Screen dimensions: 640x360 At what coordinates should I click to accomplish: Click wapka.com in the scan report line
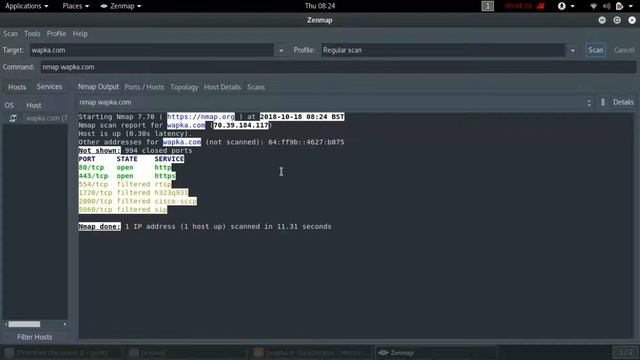pyautogui.click(x=186, y=125)
